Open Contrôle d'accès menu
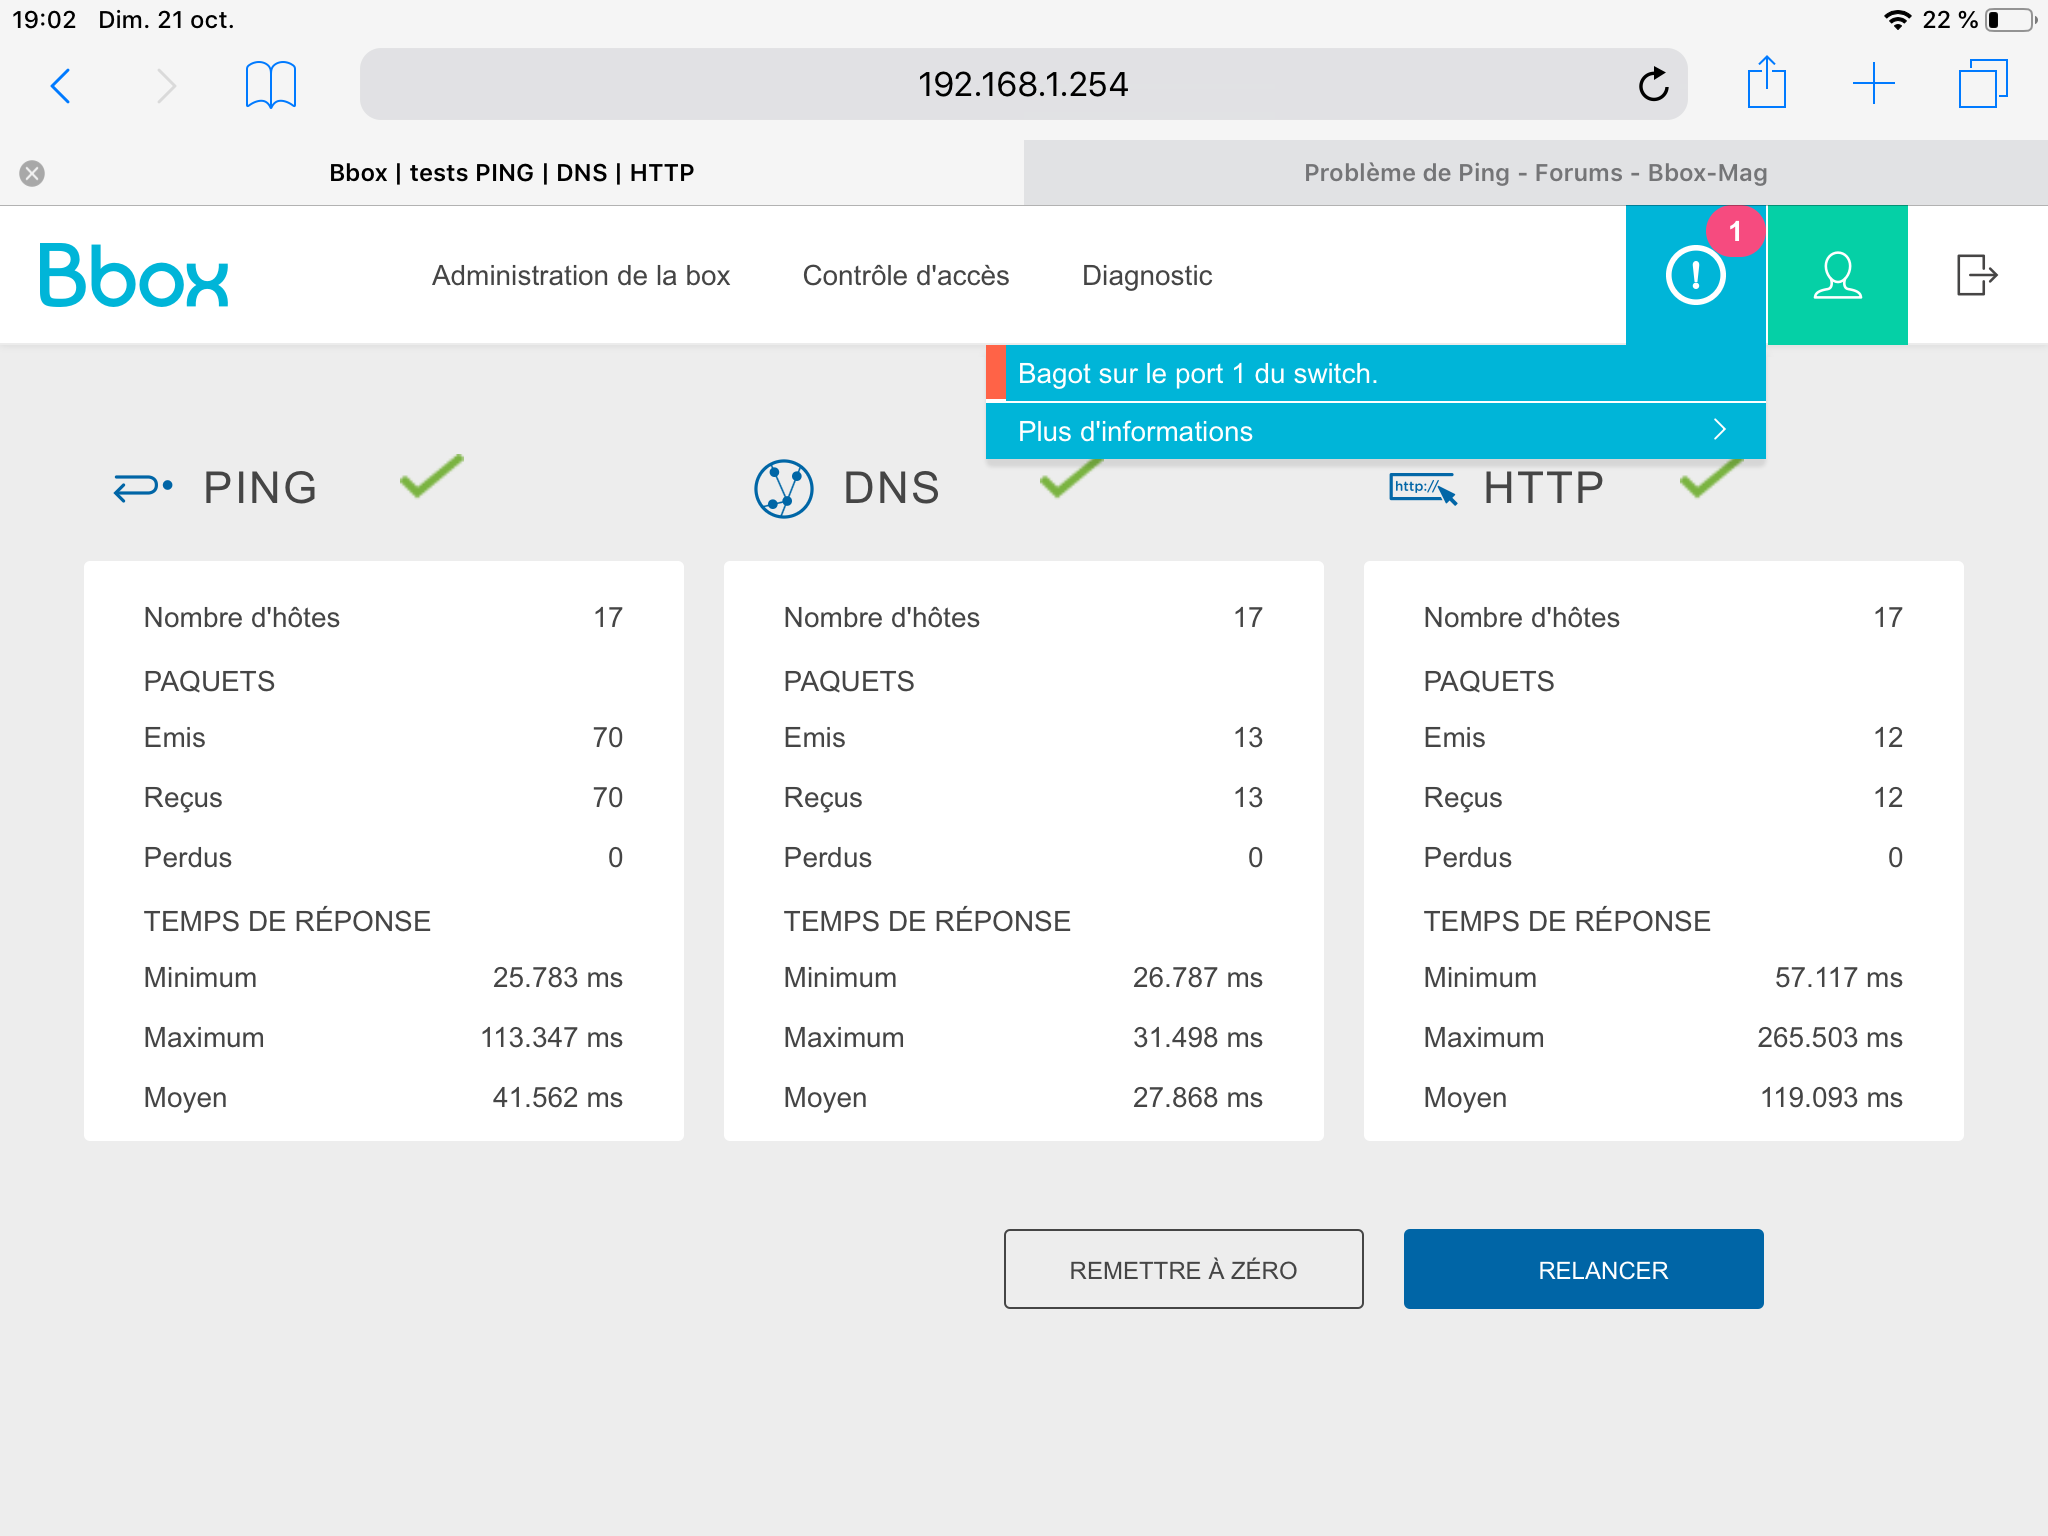This screenshot has height=1536, width=2048. pos(906,276)
